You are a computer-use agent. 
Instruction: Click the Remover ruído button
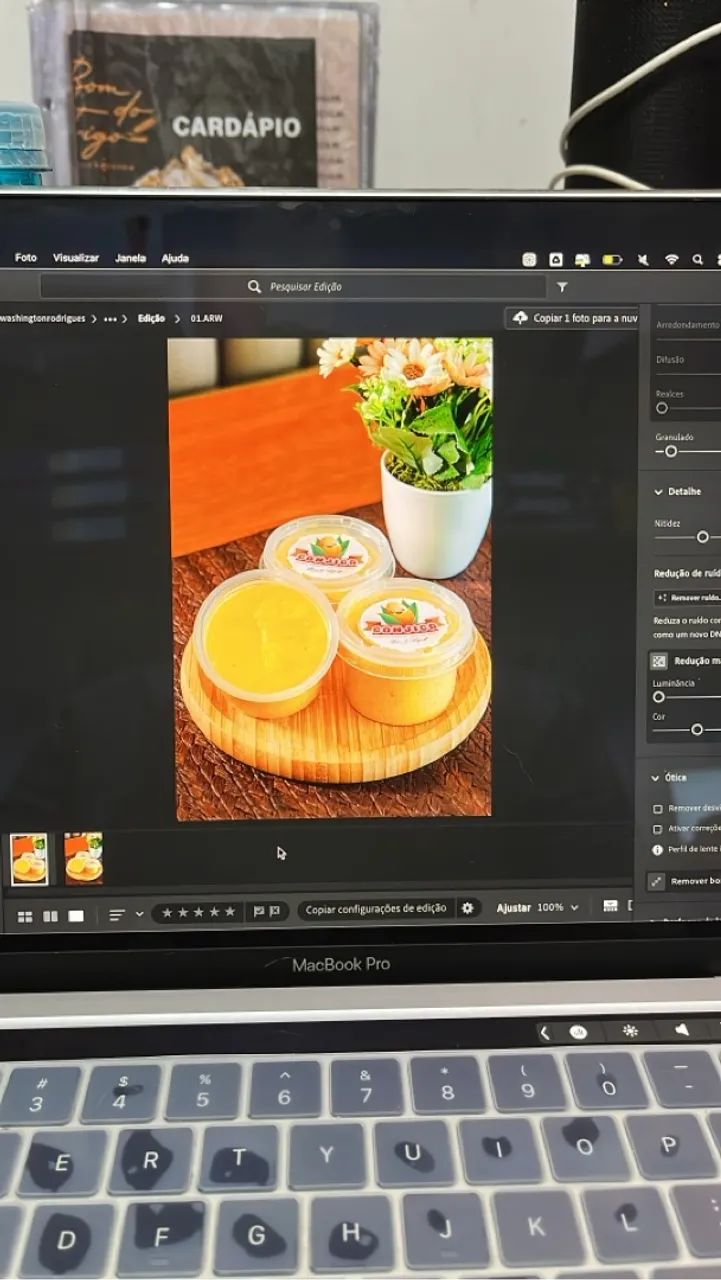pyautogui.click(x=688, y=597)
